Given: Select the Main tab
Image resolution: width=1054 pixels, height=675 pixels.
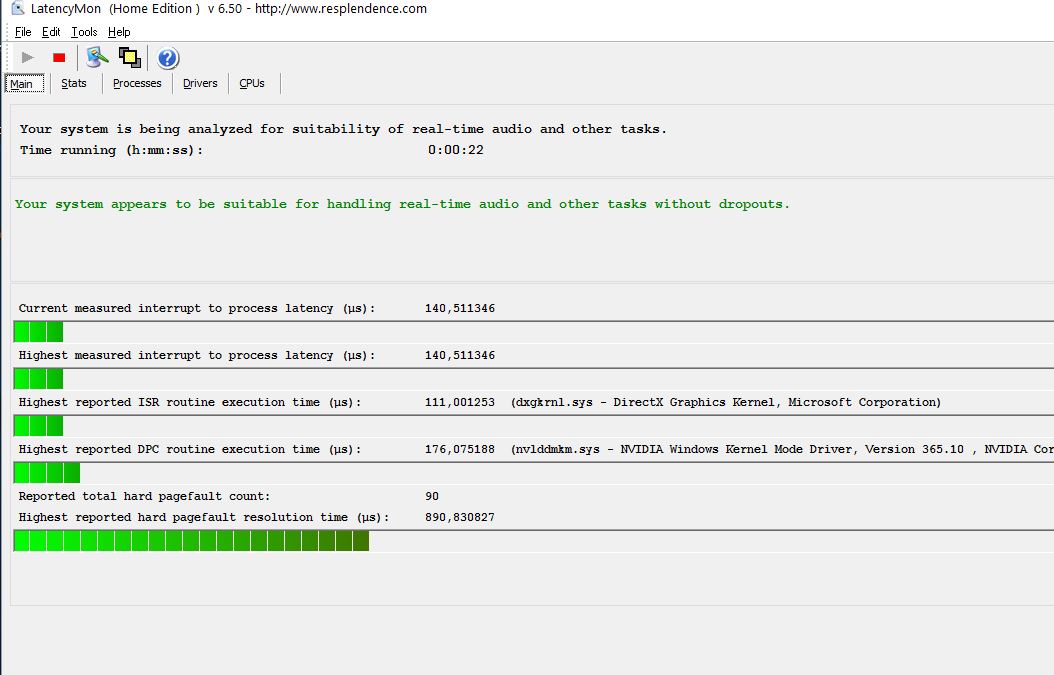Looking at the screenshot, I should pos(25,83).
